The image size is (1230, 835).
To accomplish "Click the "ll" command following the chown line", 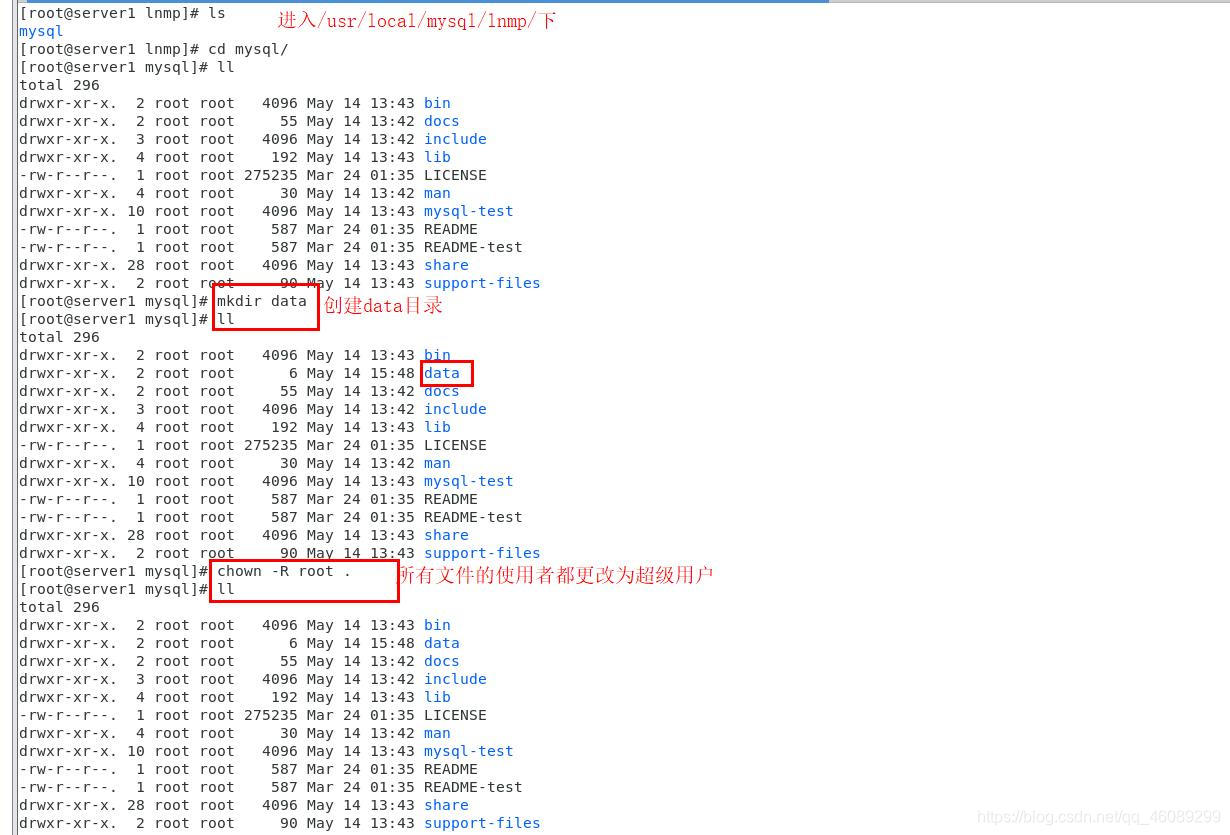I will tap(226, 589).
